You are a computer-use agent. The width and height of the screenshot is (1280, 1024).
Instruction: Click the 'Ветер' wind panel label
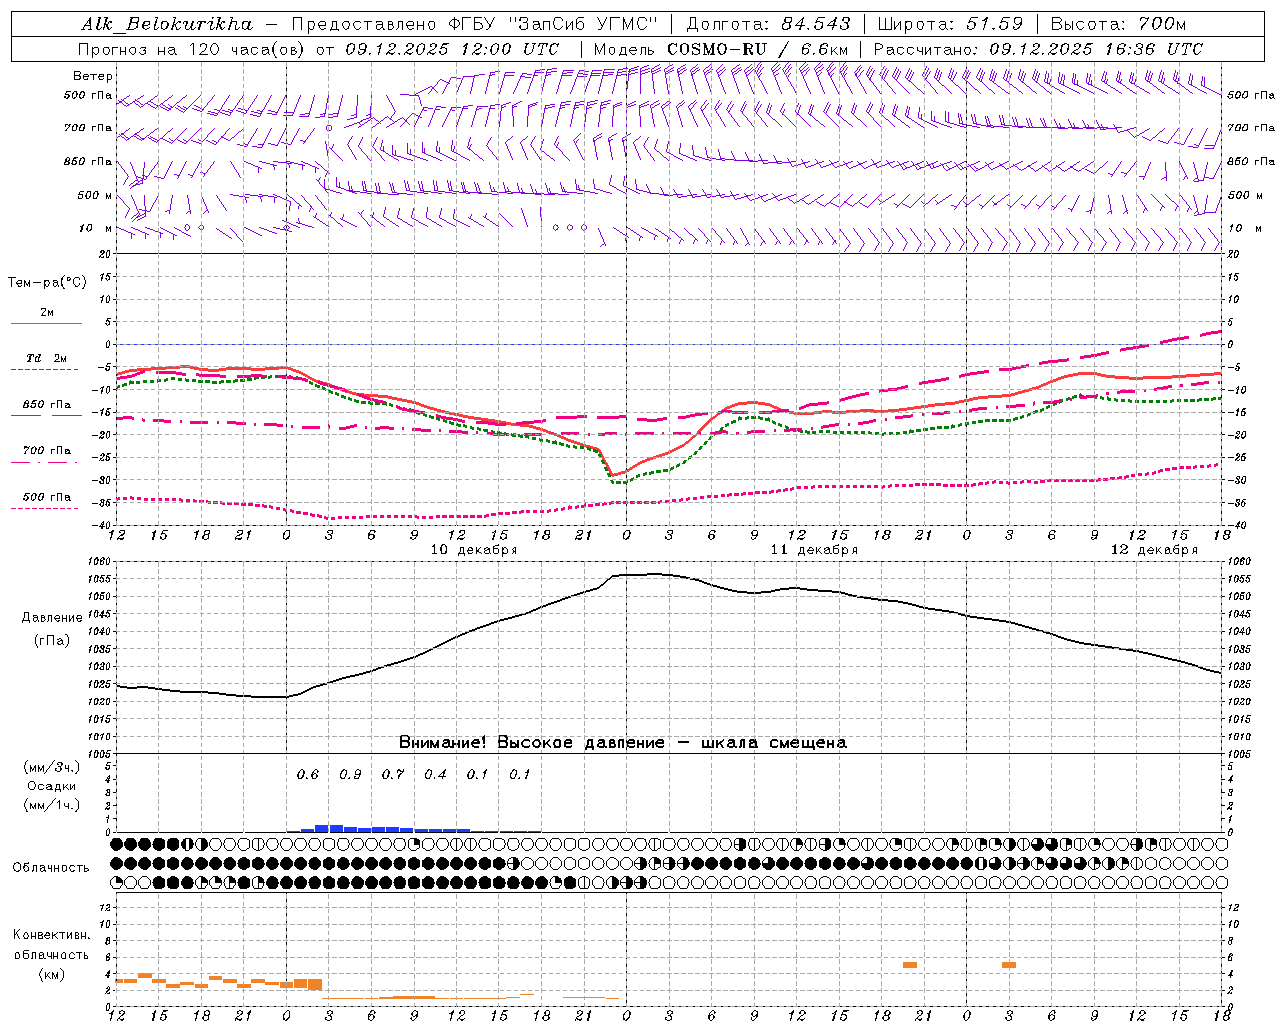click(93, 76)
